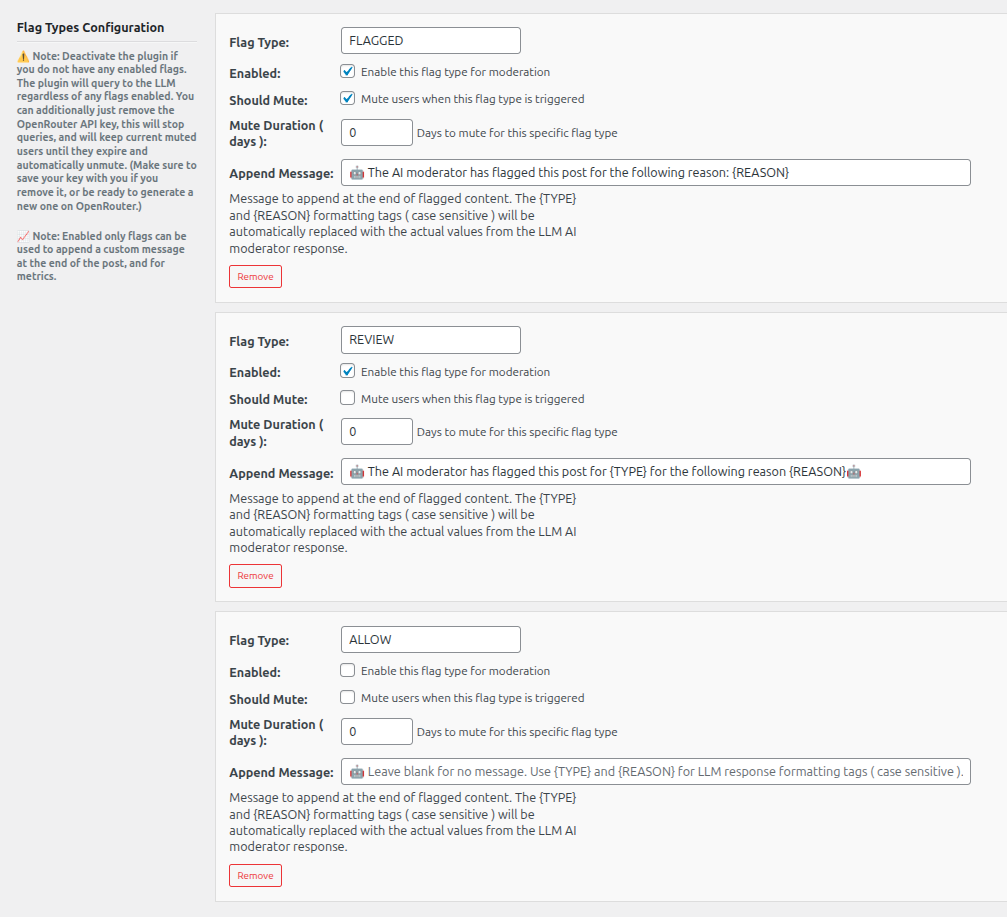Remove the ALLOW flag type
This screenshot has height=917, width=1007.
(255, 875)
